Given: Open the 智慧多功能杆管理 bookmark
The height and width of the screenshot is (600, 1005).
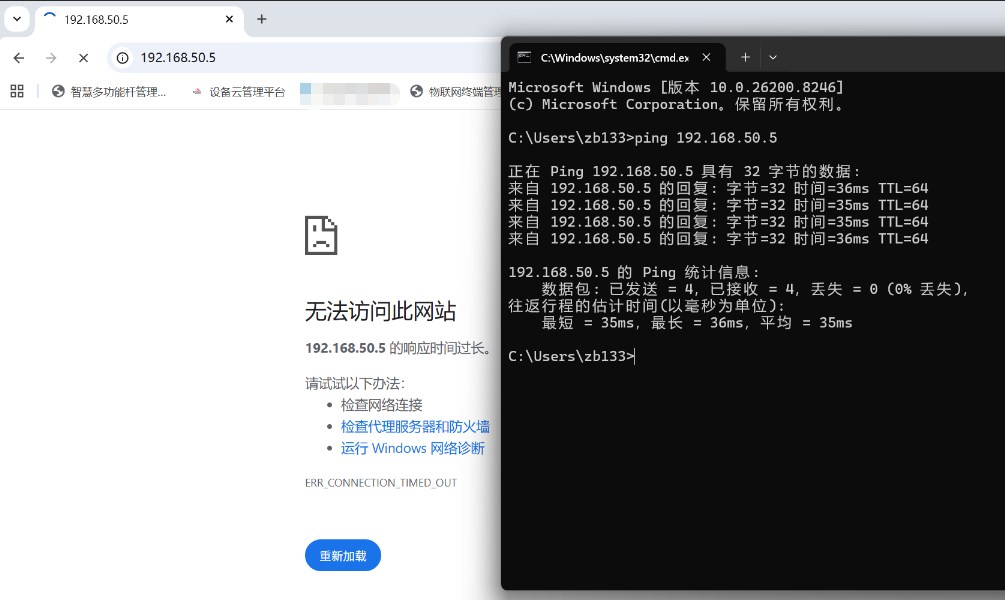Looking at the screenshot, I should (x=109, y=92).
